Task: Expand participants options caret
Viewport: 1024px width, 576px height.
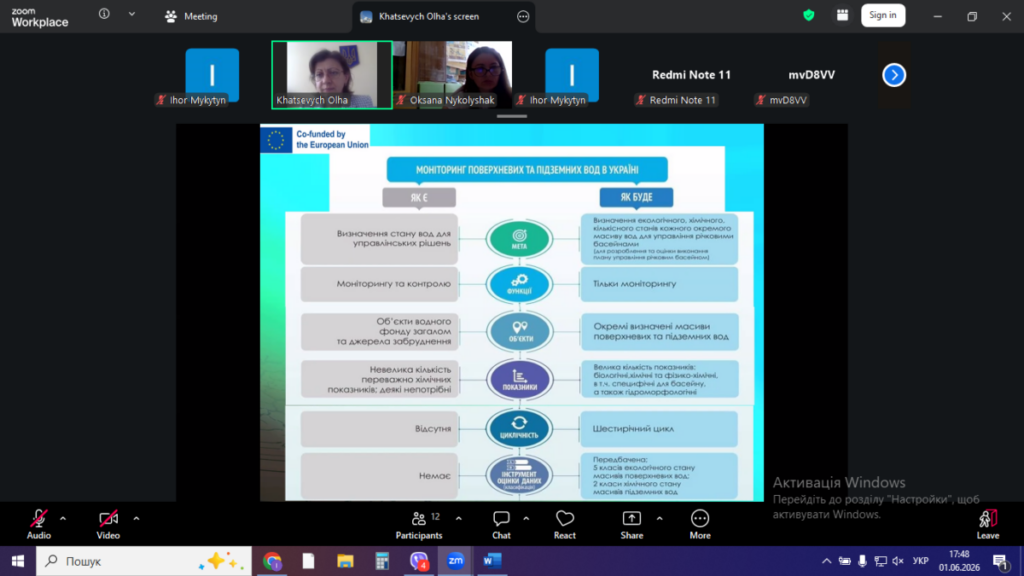Action: point(458,519)
